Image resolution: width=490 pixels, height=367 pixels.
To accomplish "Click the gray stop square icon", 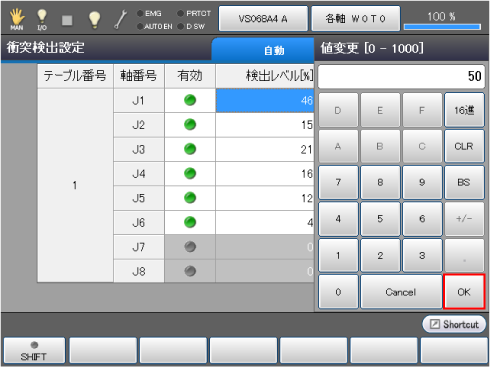I will click(67, 20).
